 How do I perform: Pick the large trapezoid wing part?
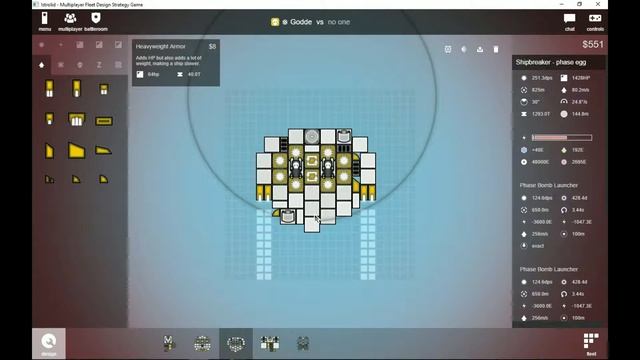click(x=76, y=151)
